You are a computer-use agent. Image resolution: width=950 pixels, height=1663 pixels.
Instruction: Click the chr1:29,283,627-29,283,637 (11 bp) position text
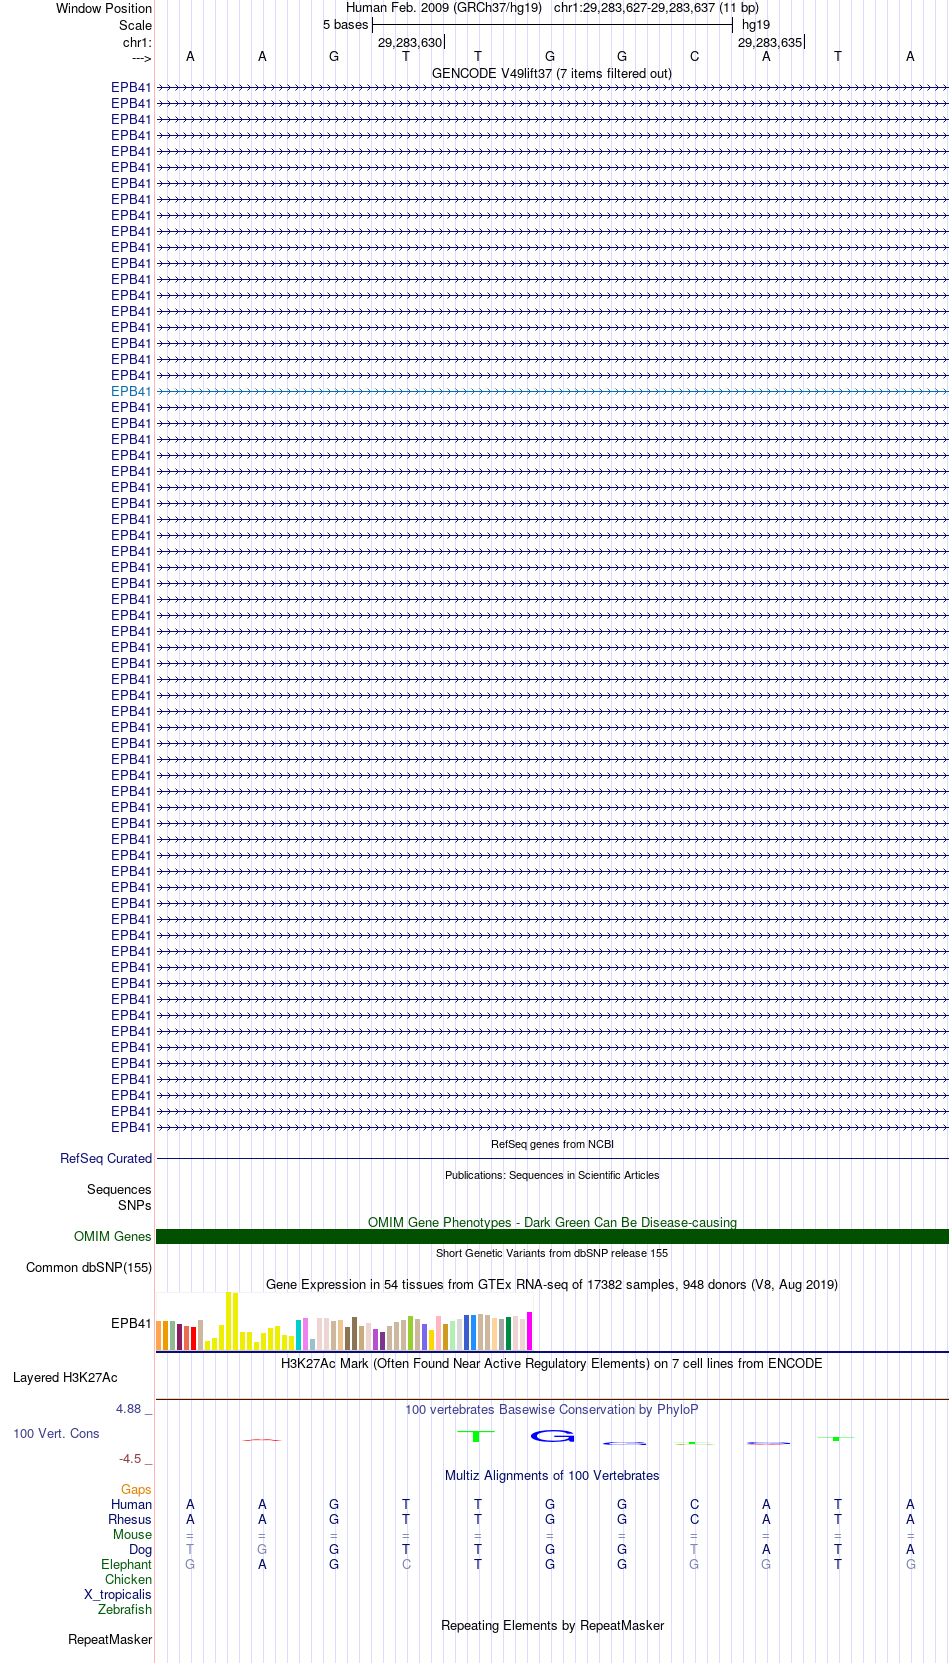click(656, 8)
